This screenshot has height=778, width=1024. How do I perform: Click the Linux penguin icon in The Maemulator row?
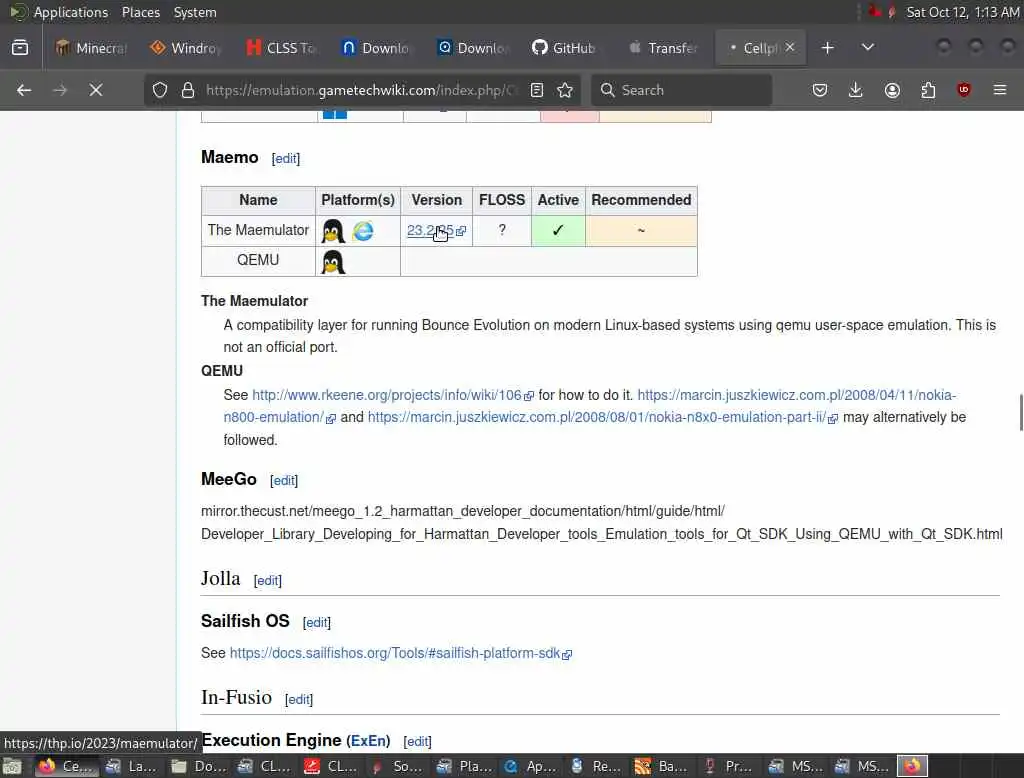coord(333,231)
